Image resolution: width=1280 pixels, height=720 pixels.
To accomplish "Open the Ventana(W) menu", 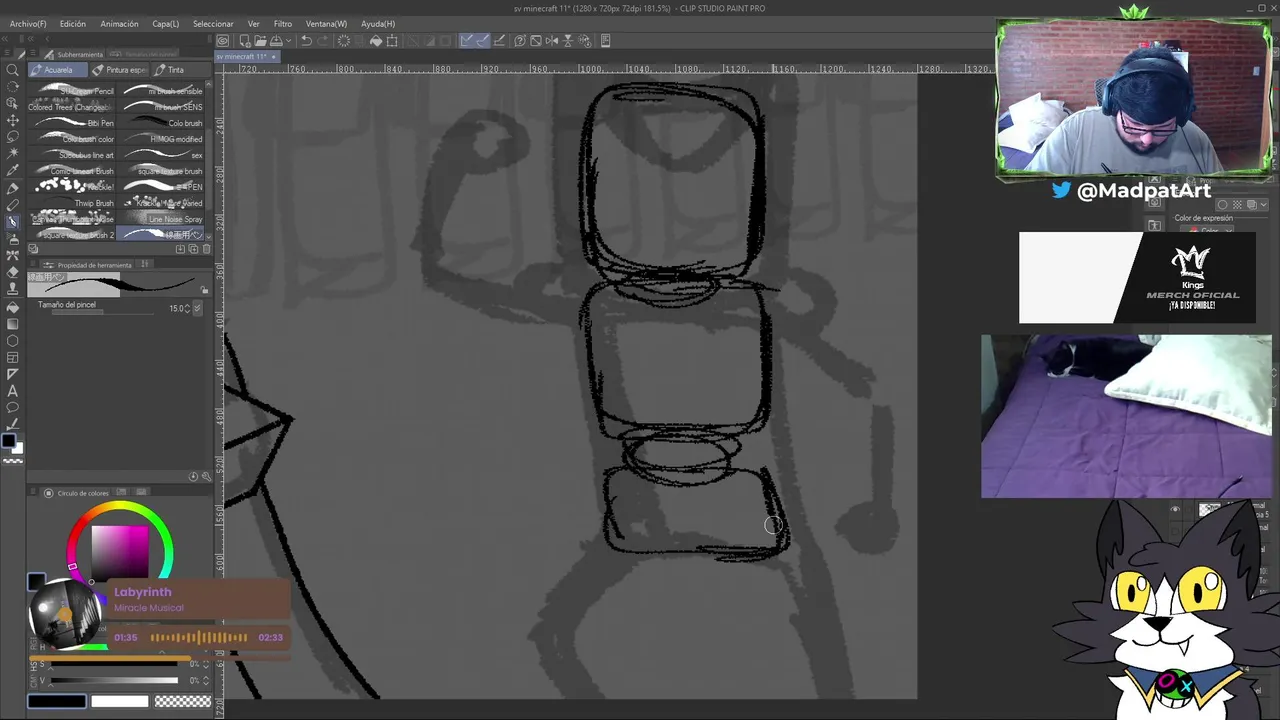I will pos(326,23).
